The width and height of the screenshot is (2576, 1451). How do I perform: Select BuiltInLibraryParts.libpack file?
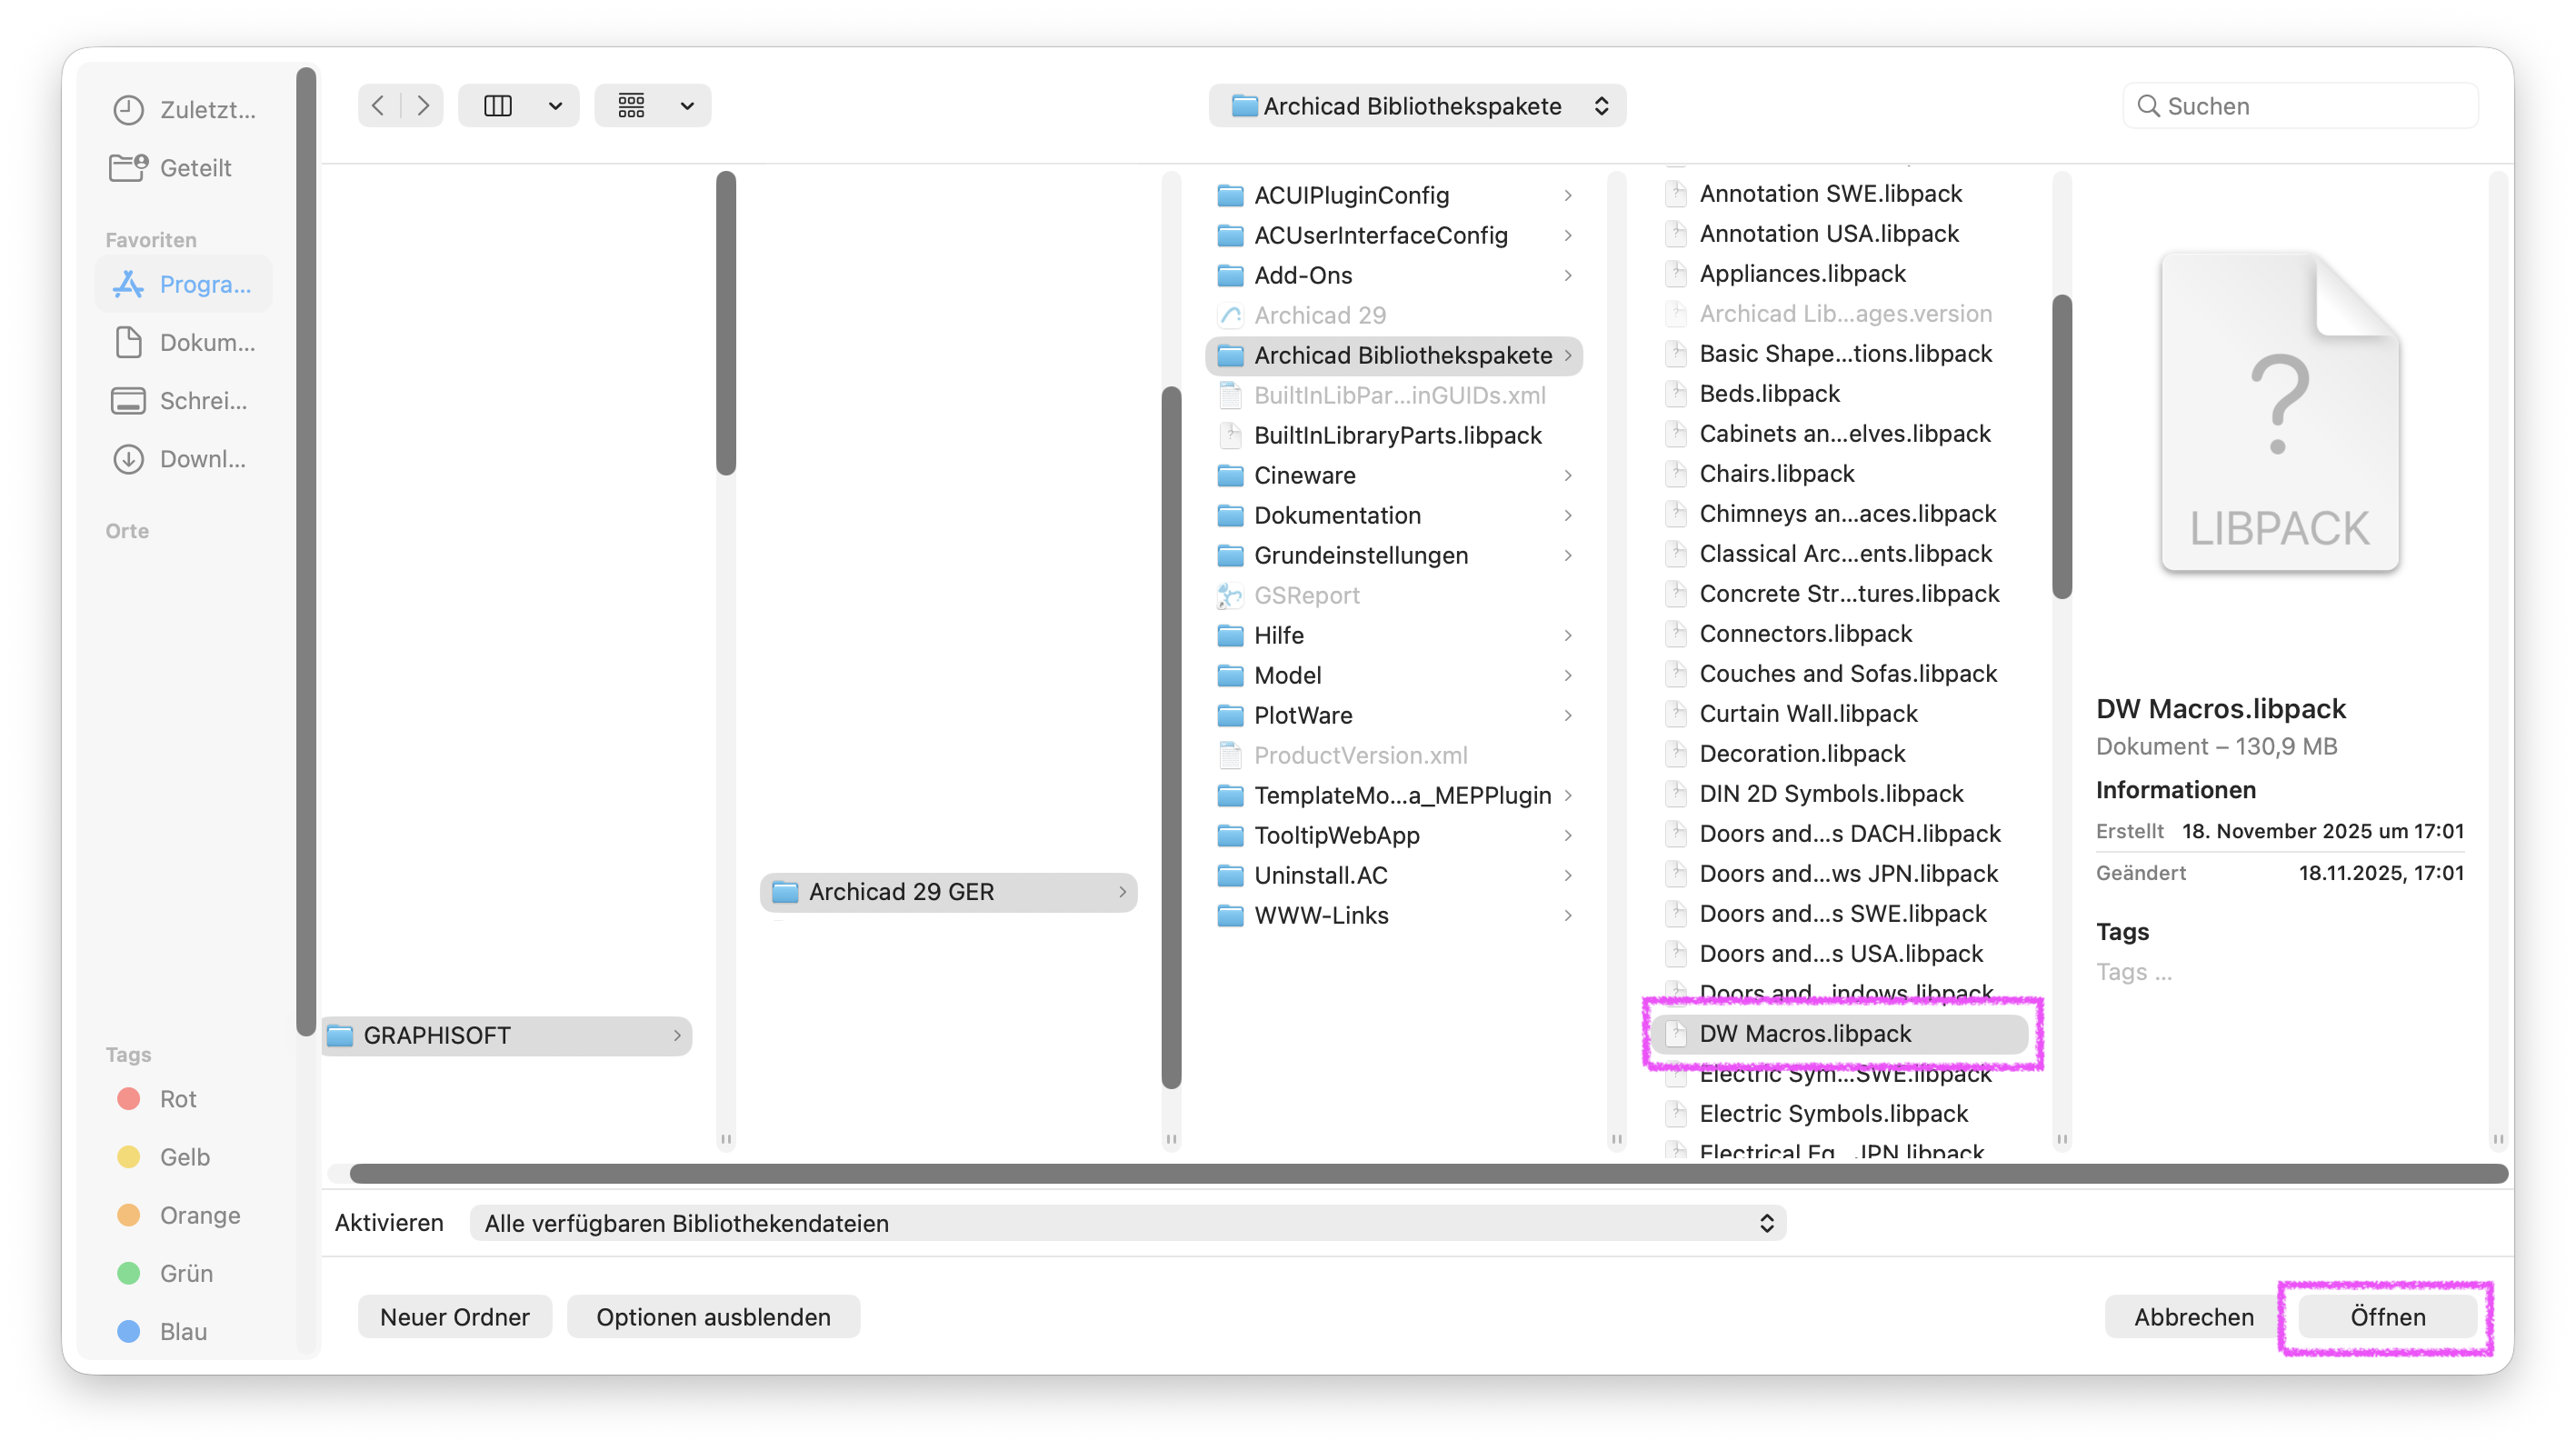pos(1395,435)
